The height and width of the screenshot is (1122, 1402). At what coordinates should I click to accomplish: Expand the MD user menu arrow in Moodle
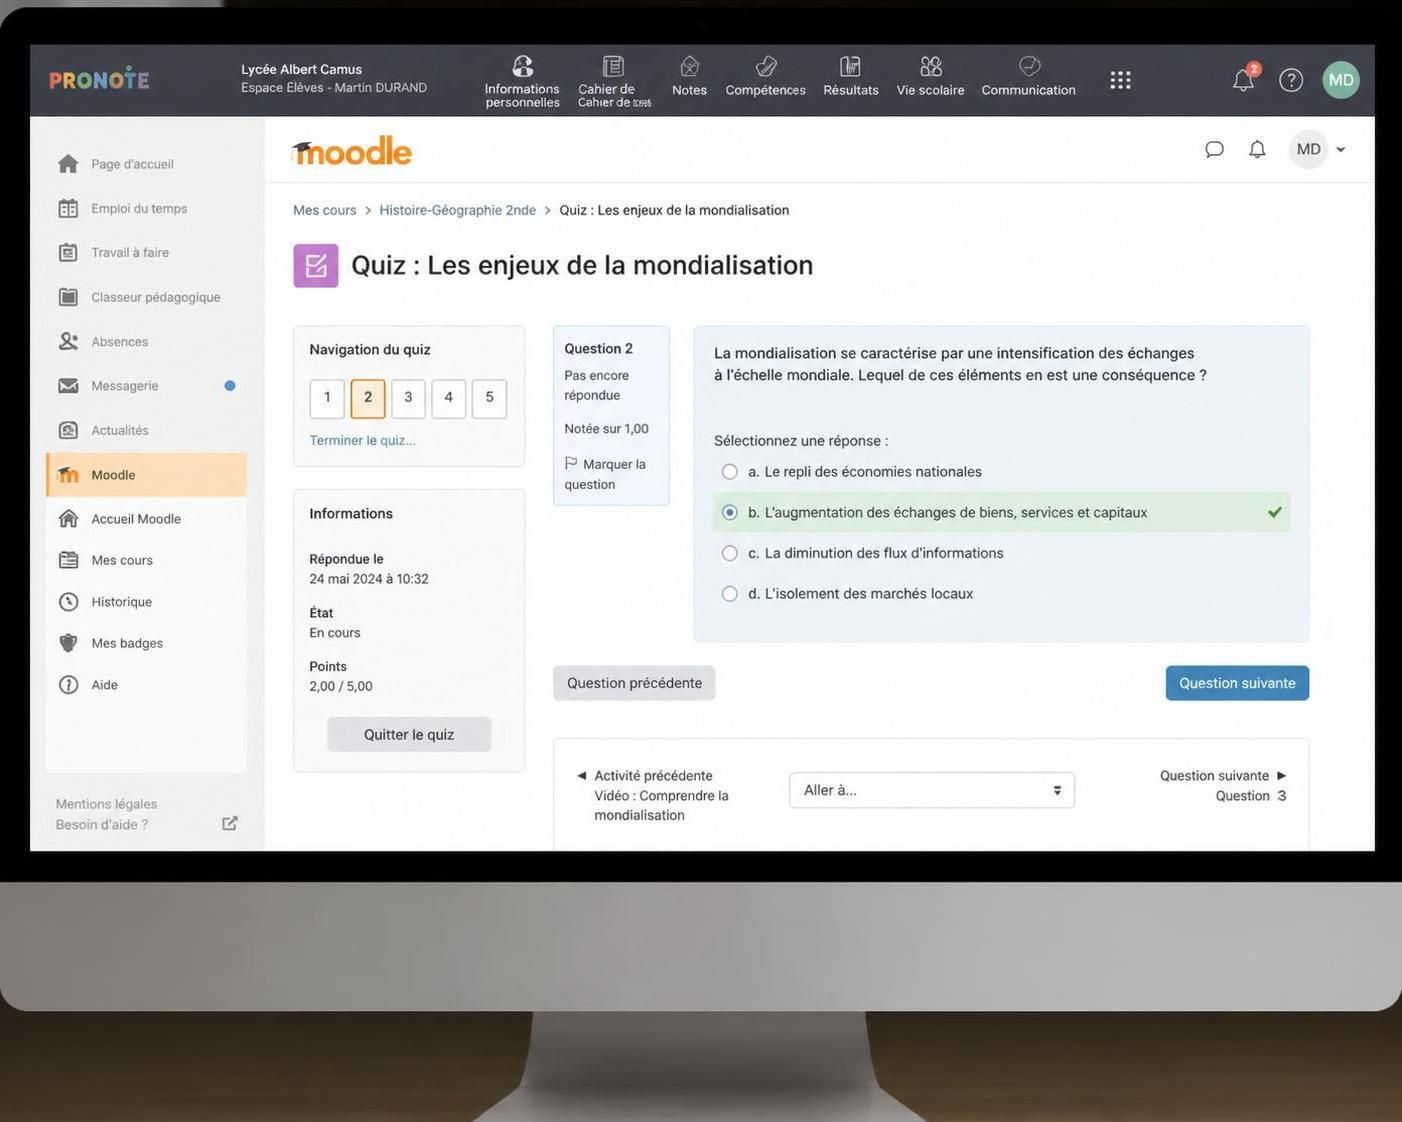tap(1341, 150)
